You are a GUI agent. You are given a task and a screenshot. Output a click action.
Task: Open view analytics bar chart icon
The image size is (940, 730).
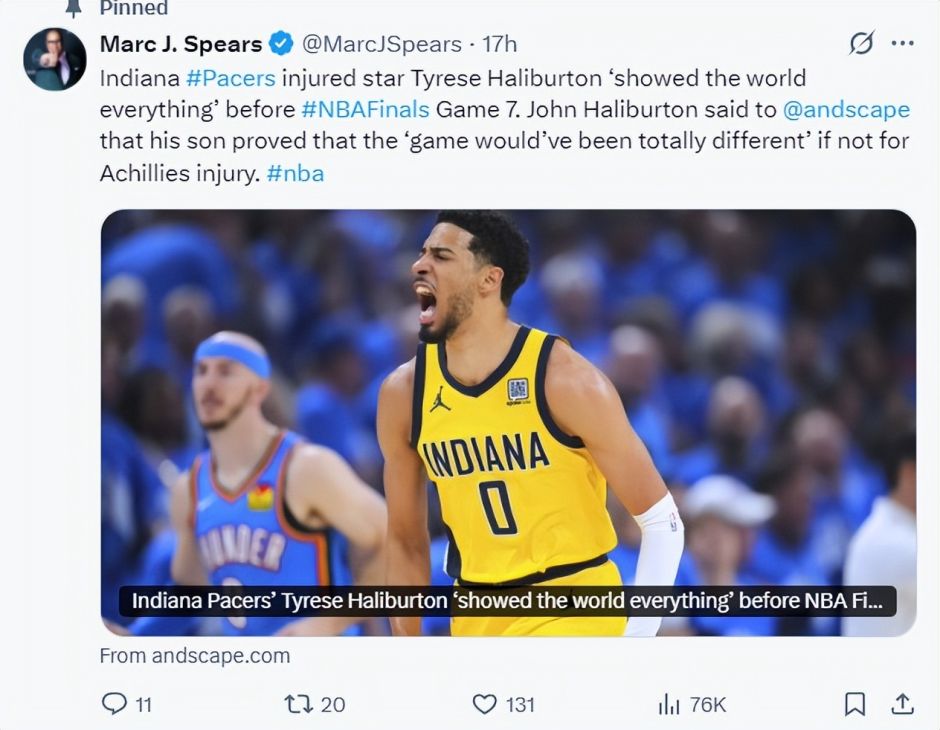pyautogui.click(x=669, y=704)
